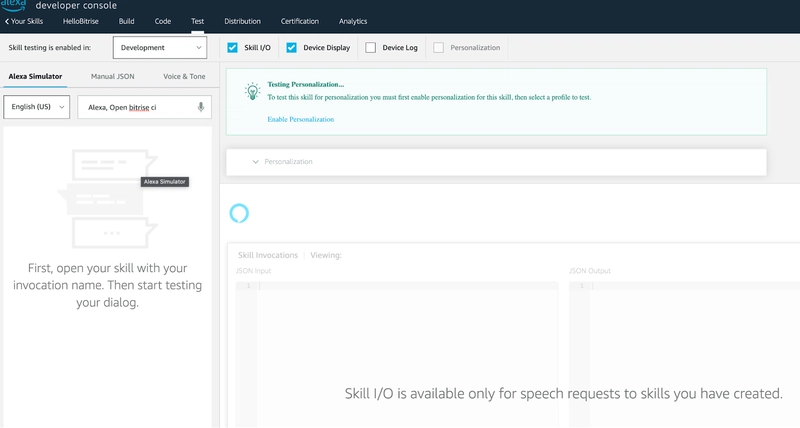Click the 'developer console' title text

click(76, 6)
